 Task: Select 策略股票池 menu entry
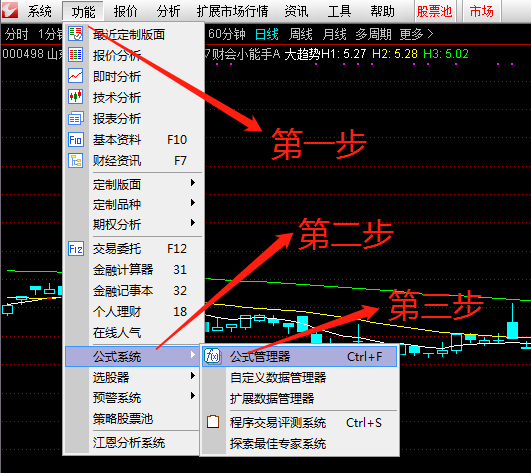click(132, 419)
